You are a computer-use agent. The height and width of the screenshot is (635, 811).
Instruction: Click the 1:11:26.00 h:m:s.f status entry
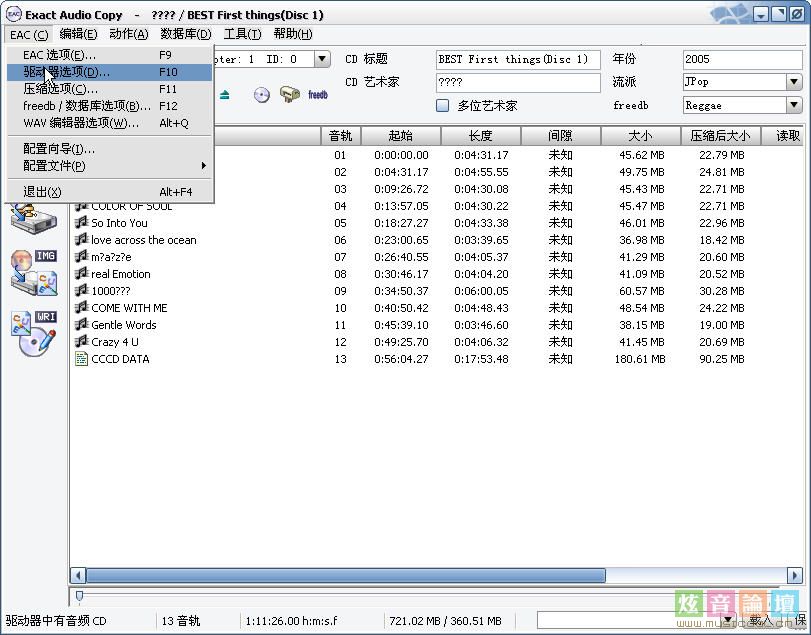[291, 621]
